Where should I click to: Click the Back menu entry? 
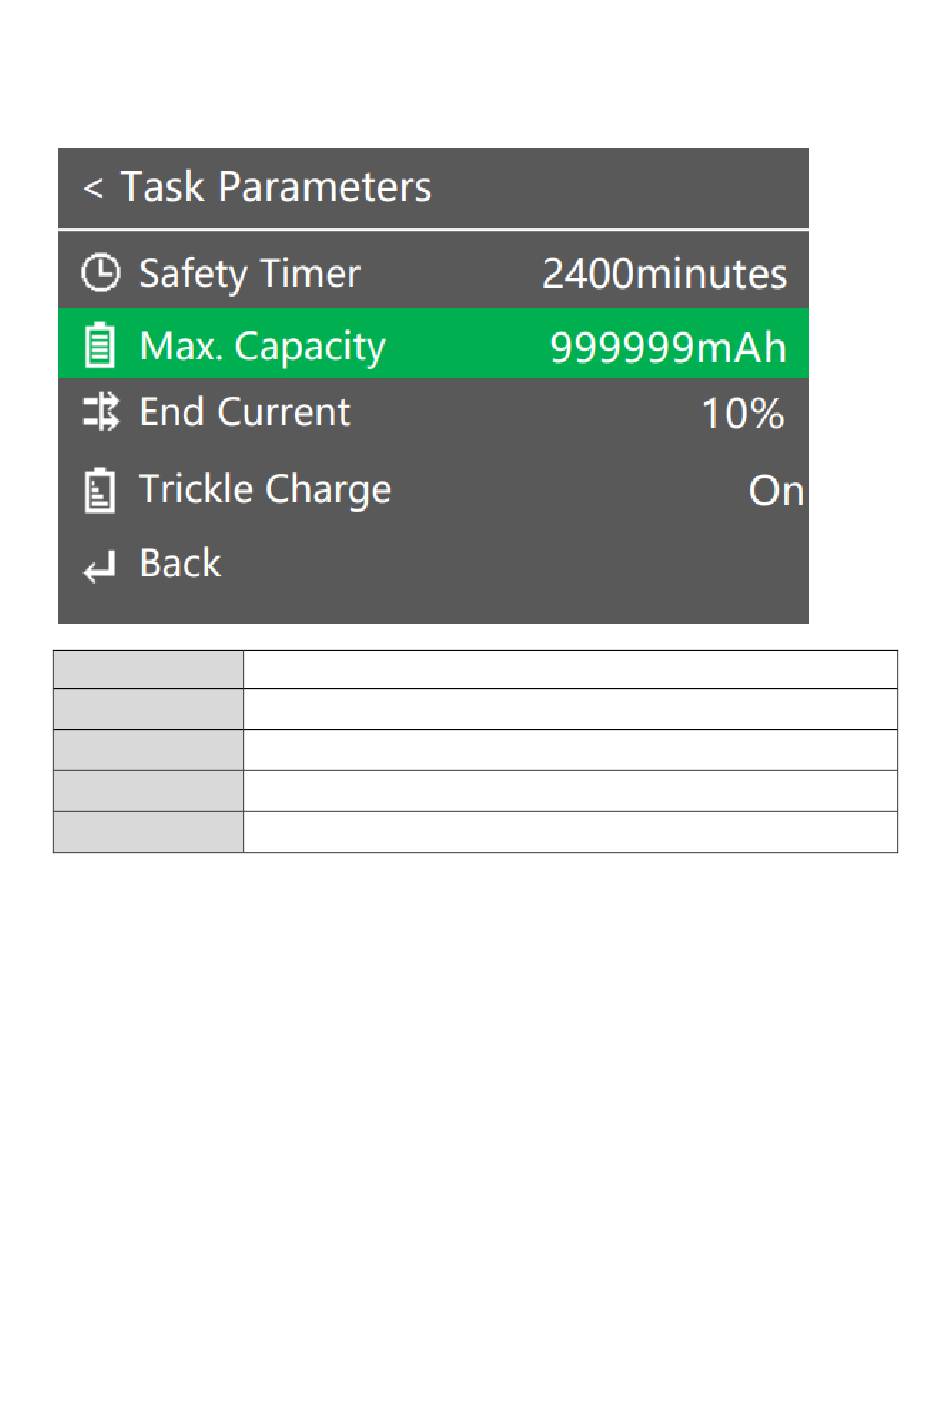180,563
